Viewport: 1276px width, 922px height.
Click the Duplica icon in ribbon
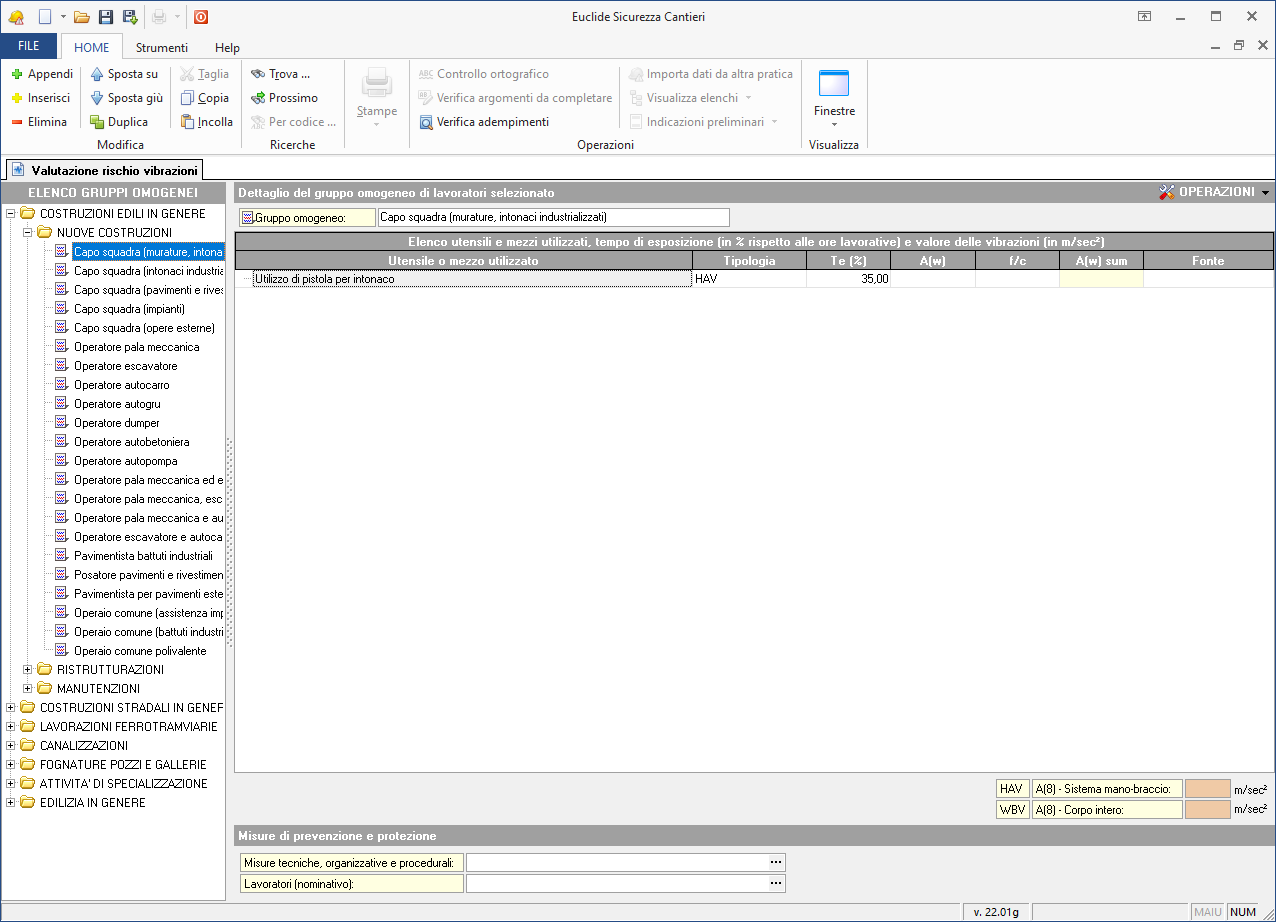tap(97, 122)
